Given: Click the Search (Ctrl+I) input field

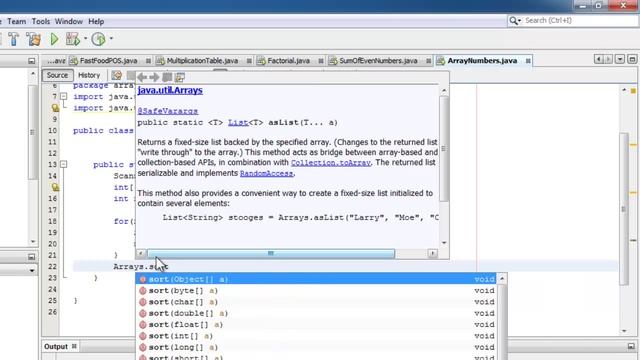Looking at the screenshot, I should click(x=580, y=20).
